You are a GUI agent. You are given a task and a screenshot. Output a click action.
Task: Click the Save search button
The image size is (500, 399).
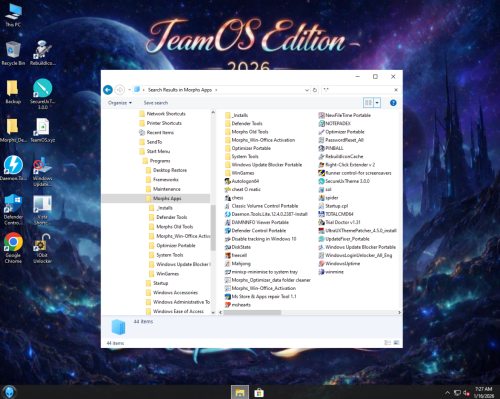click(156, 103)
